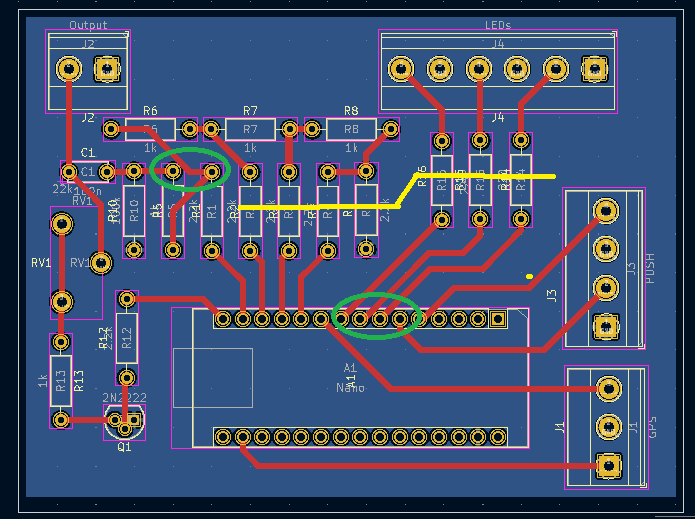695x519 pixels.
Task: Select the square pad of J4 LEDs connector
Action: [x=594, y=69]
